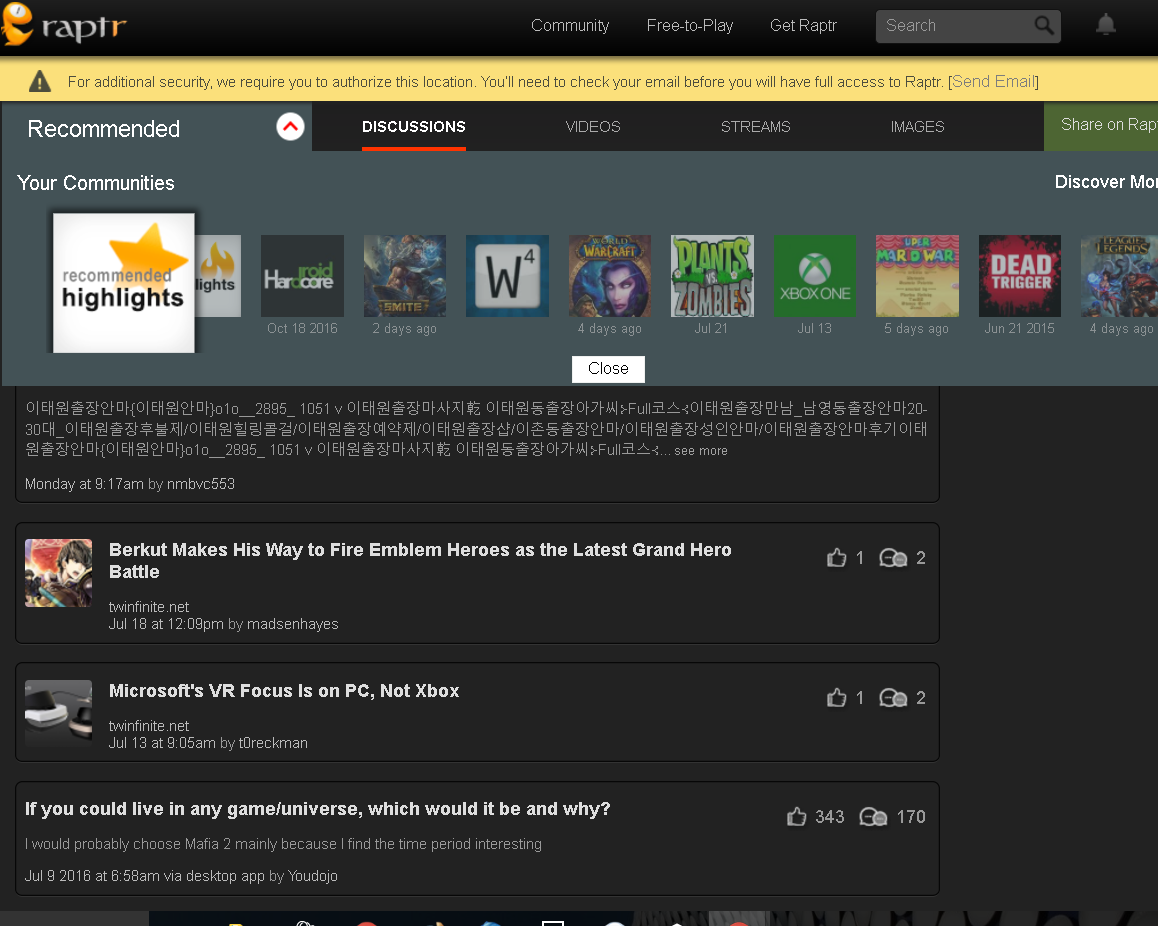Image resolution: width=1158 pixels, height=926 pixels.
Task: Open comments on Microsoft's VR Focus post
Action: click(893, 698)
